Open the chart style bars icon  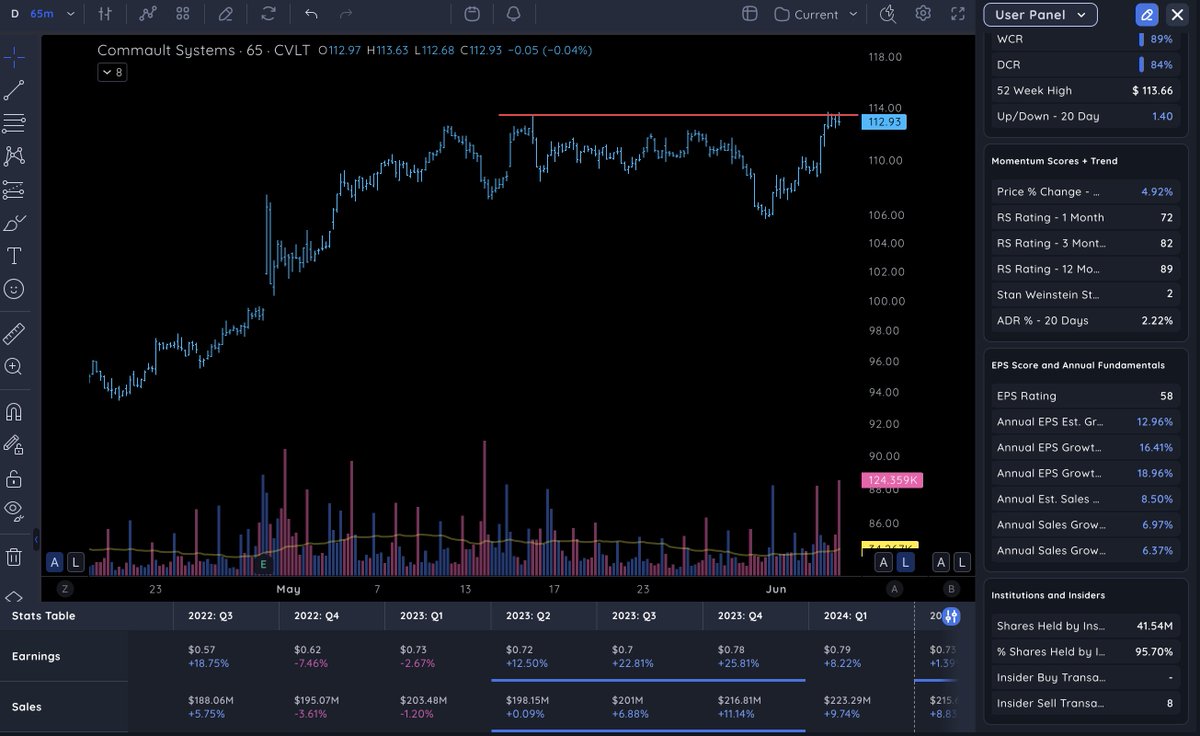pos(106,14)
